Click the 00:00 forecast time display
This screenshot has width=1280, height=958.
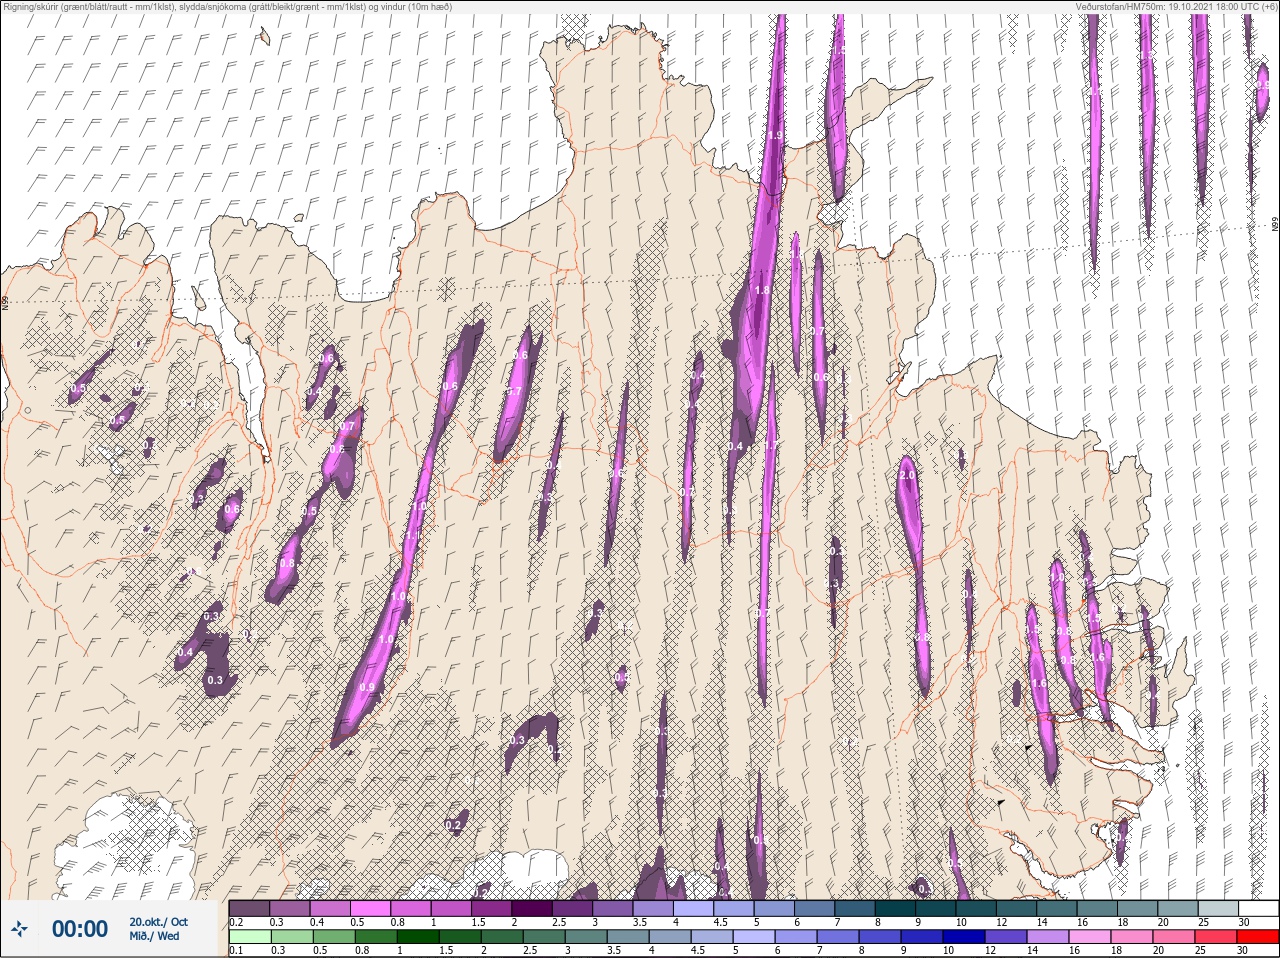(80, 929)
